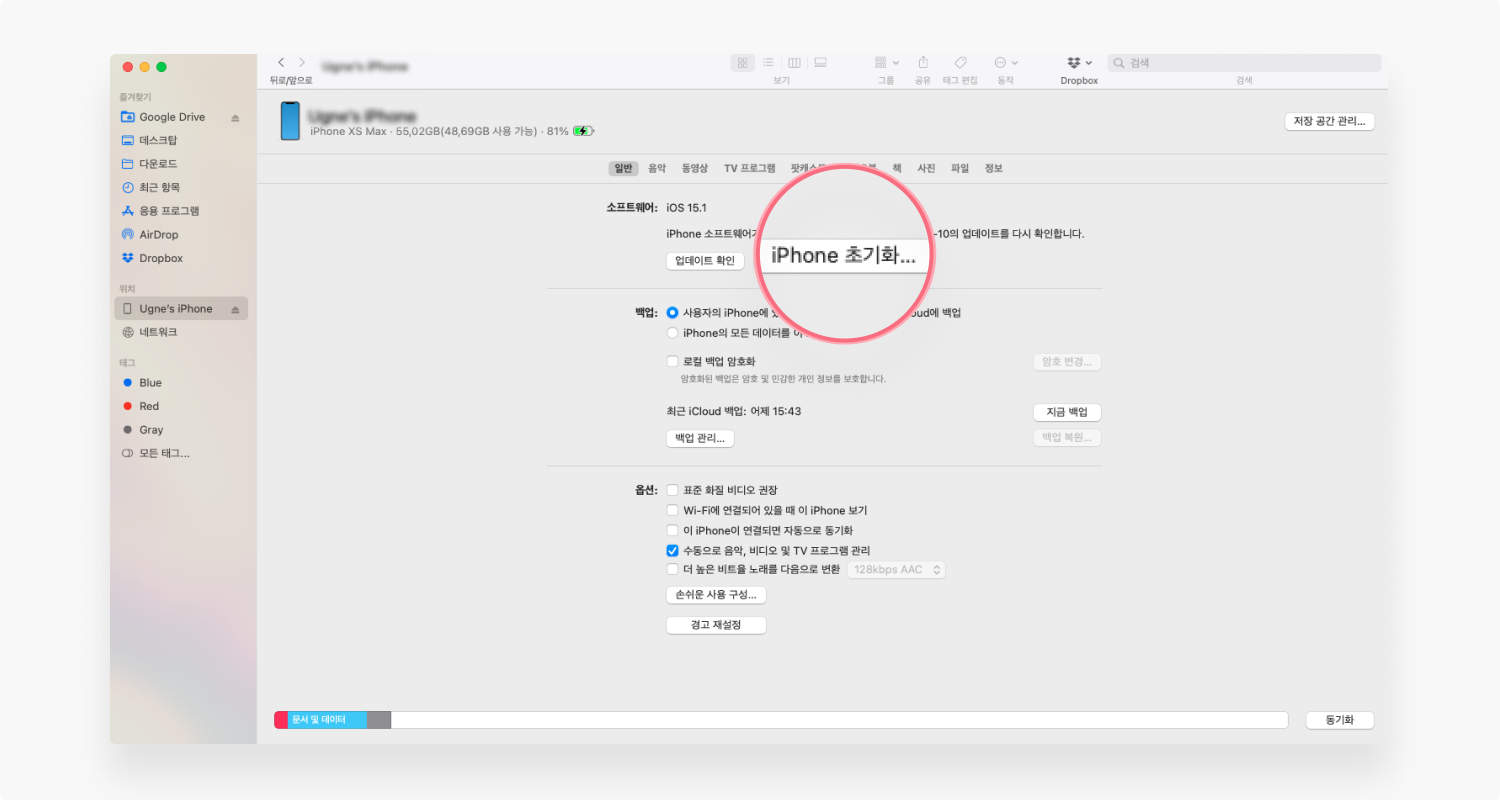
Task: Enable 자동으로 동기화 checkbox
Action: (x=672, y=530)
